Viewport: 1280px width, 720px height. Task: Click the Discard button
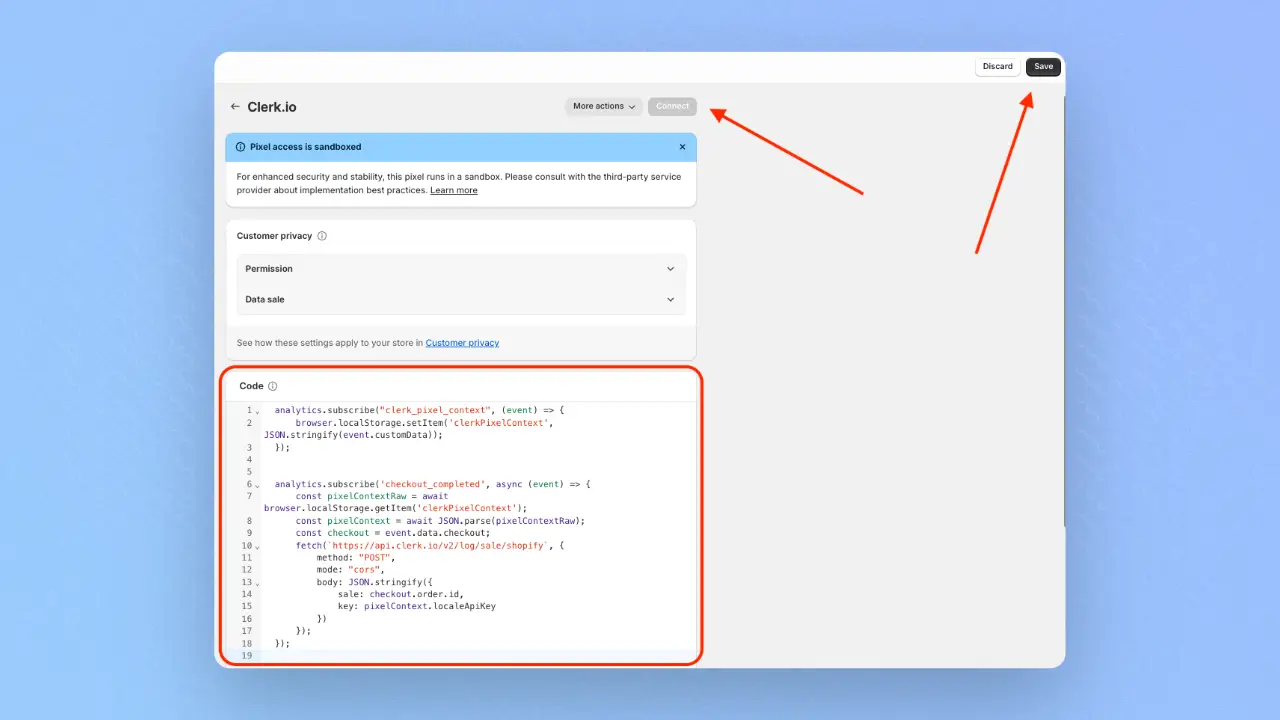997,67
